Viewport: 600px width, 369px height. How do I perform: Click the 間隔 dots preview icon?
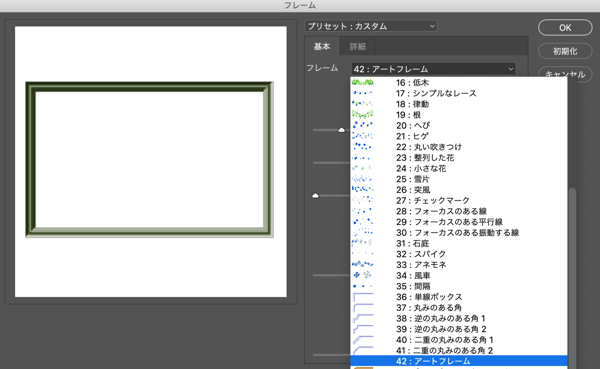(x=362, y=286)
